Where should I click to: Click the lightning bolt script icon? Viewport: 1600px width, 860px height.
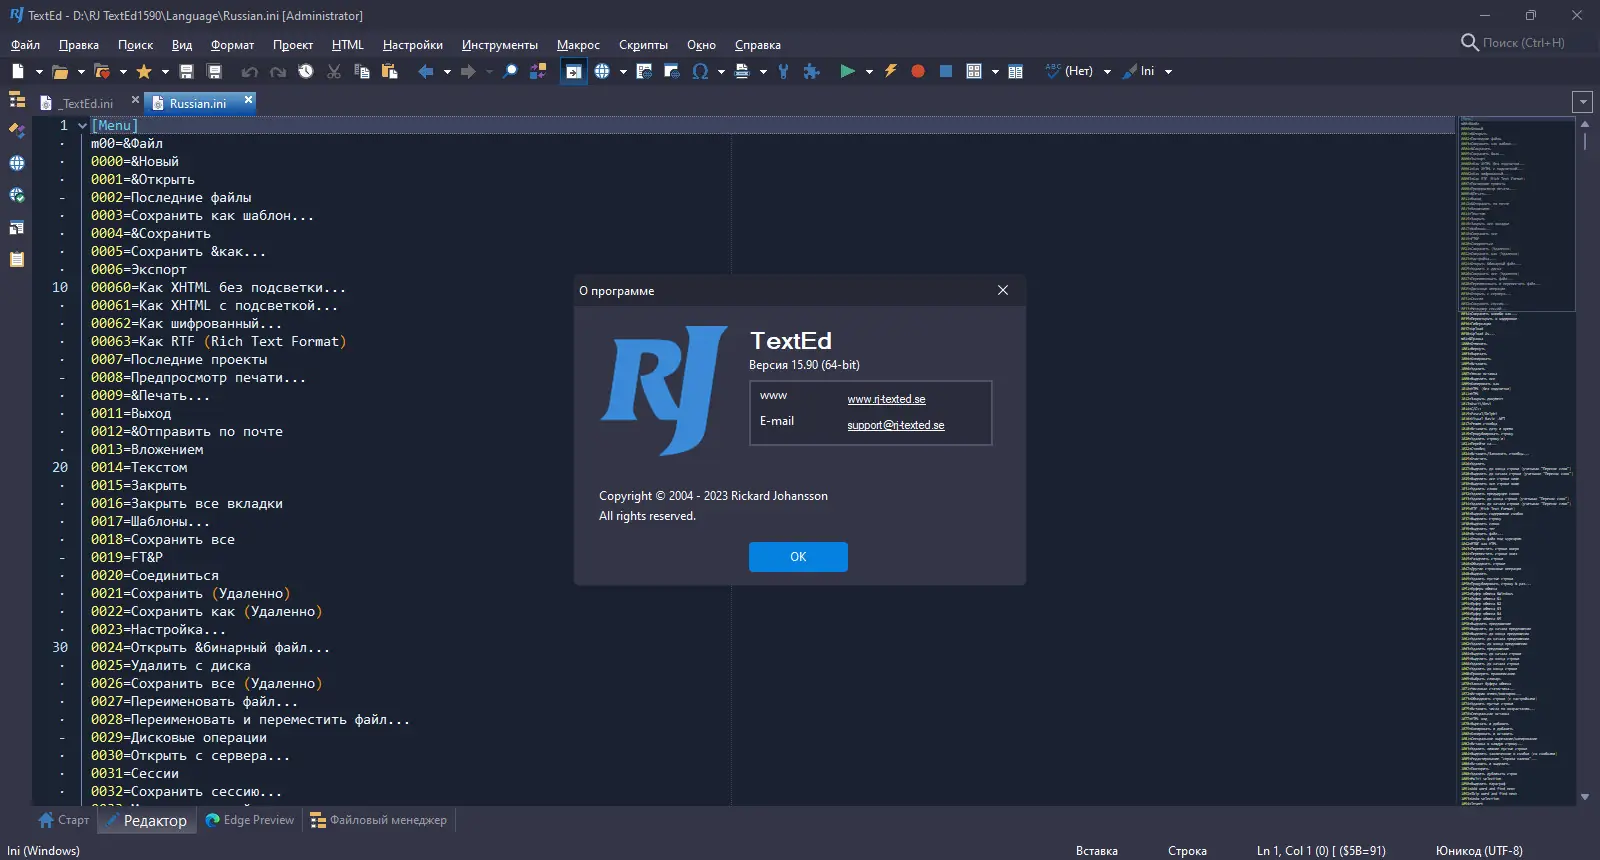pos(890,71)
